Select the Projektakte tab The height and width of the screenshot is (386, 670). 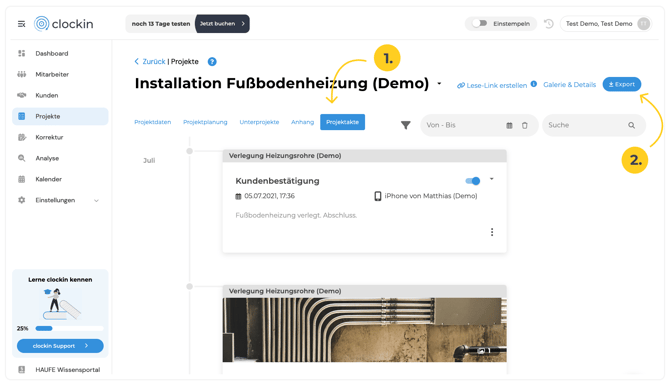tap(342, 122)
